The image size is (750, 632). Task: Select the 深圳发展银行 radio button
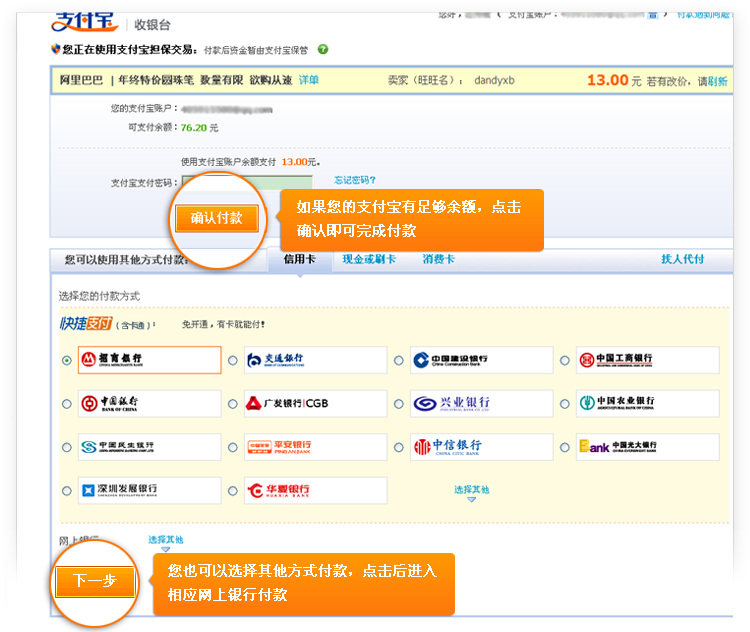pos(67,491)
